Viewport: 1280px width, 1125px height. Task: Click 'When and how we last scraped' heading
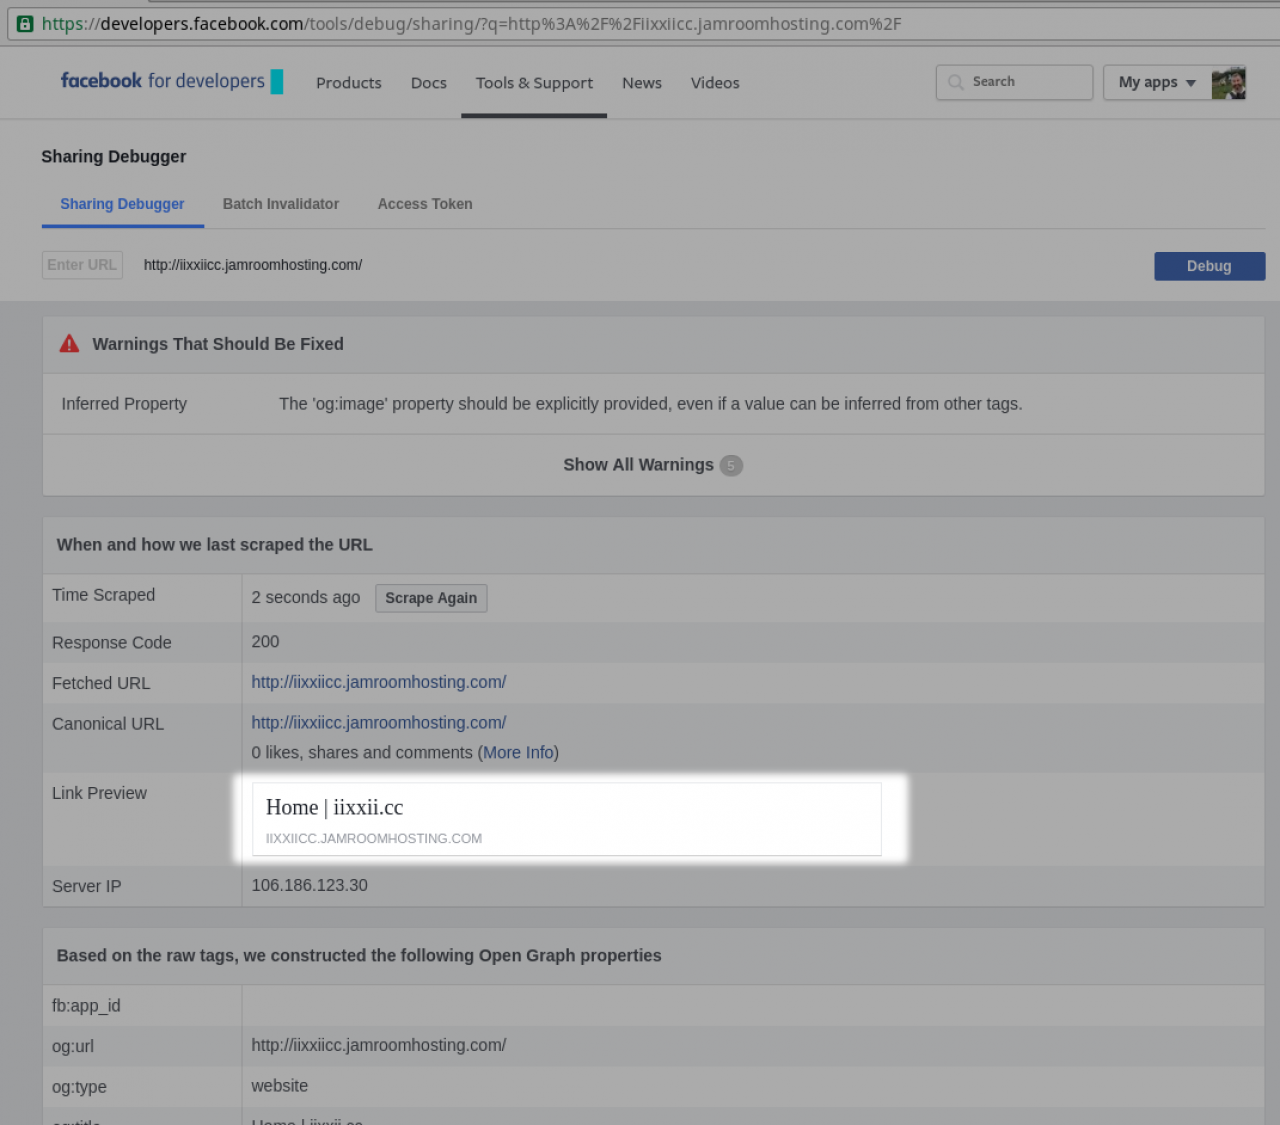pyautogui.click(x=214, y=545)
